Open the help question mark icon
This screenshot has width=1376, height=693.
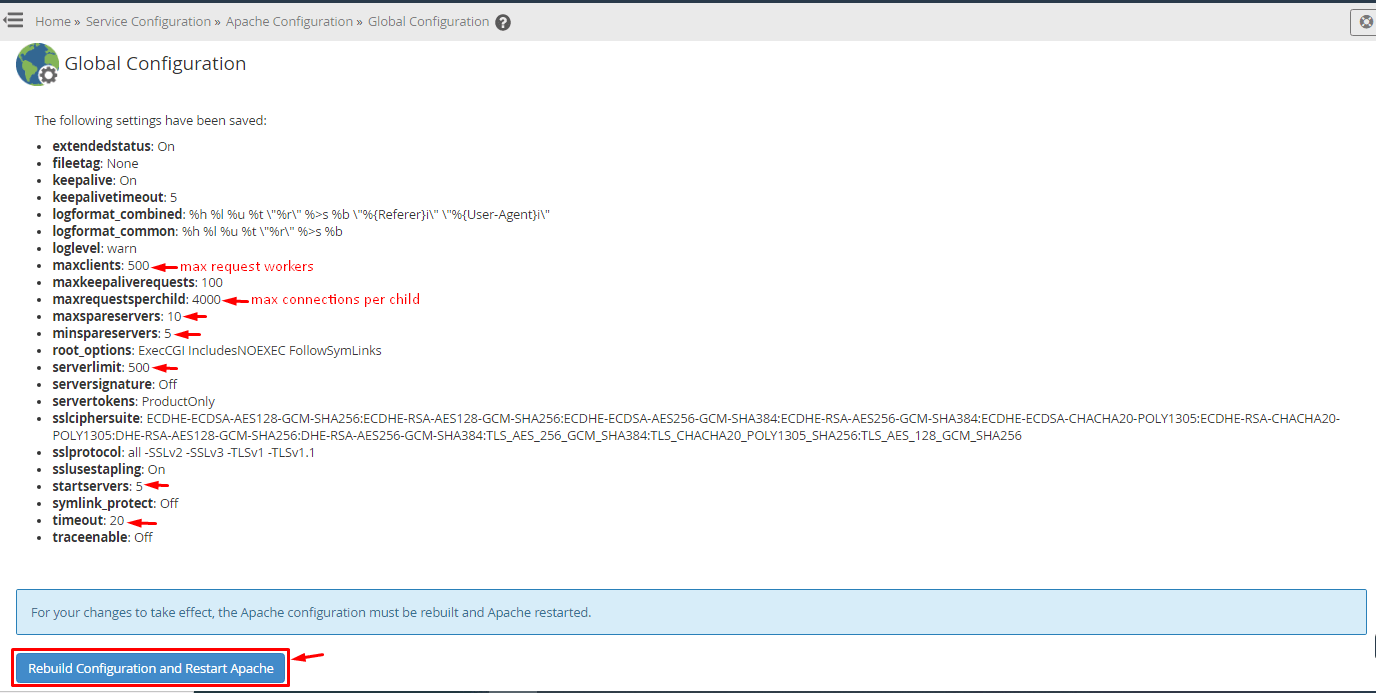[503, 22]
